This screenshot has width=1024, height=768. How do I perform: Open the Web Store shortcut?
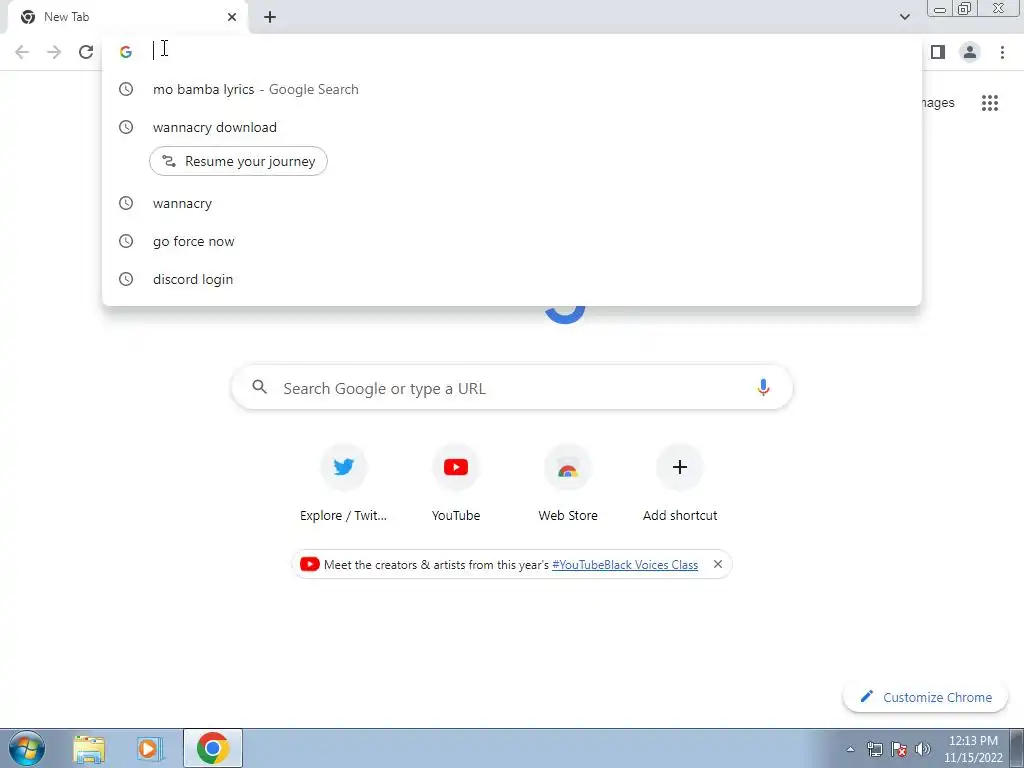[x=568, y=484]
